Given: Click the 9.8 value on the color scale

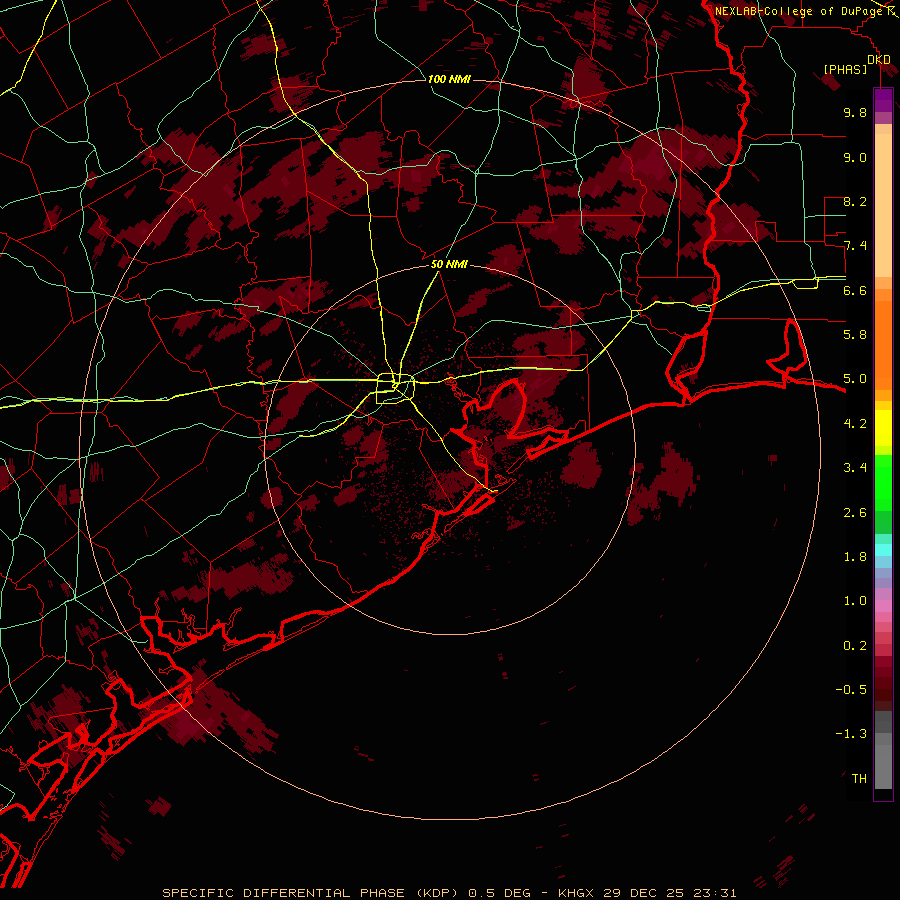Looking at the screenshot, I should pos(855,112).
